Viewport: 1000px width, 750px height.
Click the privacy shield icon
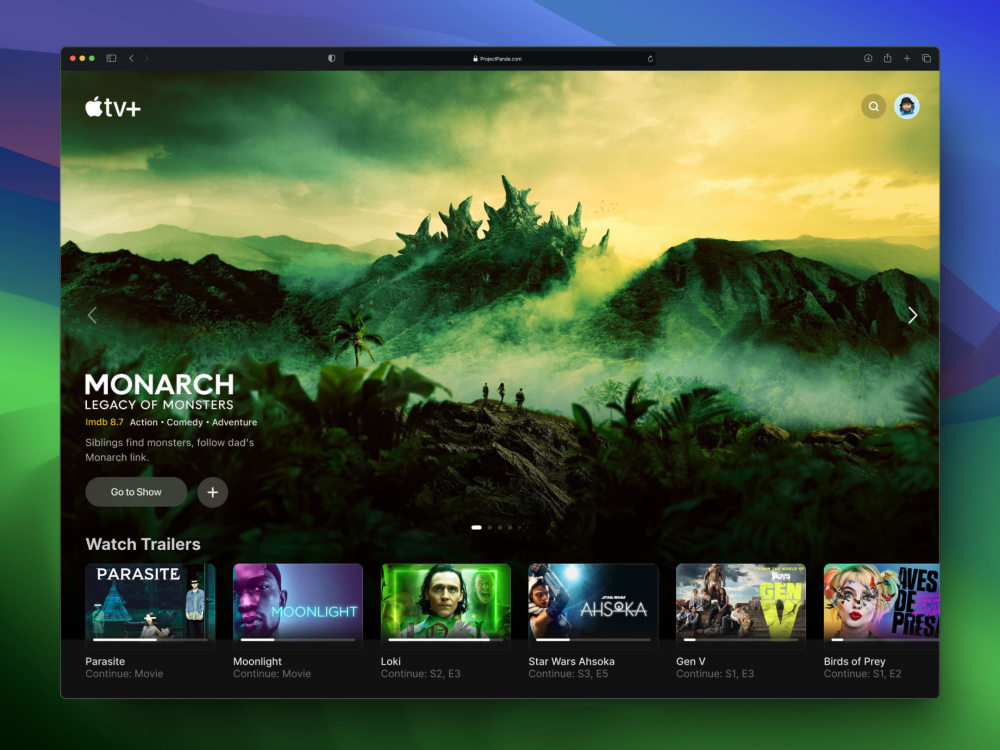click(x=332, y=58)
